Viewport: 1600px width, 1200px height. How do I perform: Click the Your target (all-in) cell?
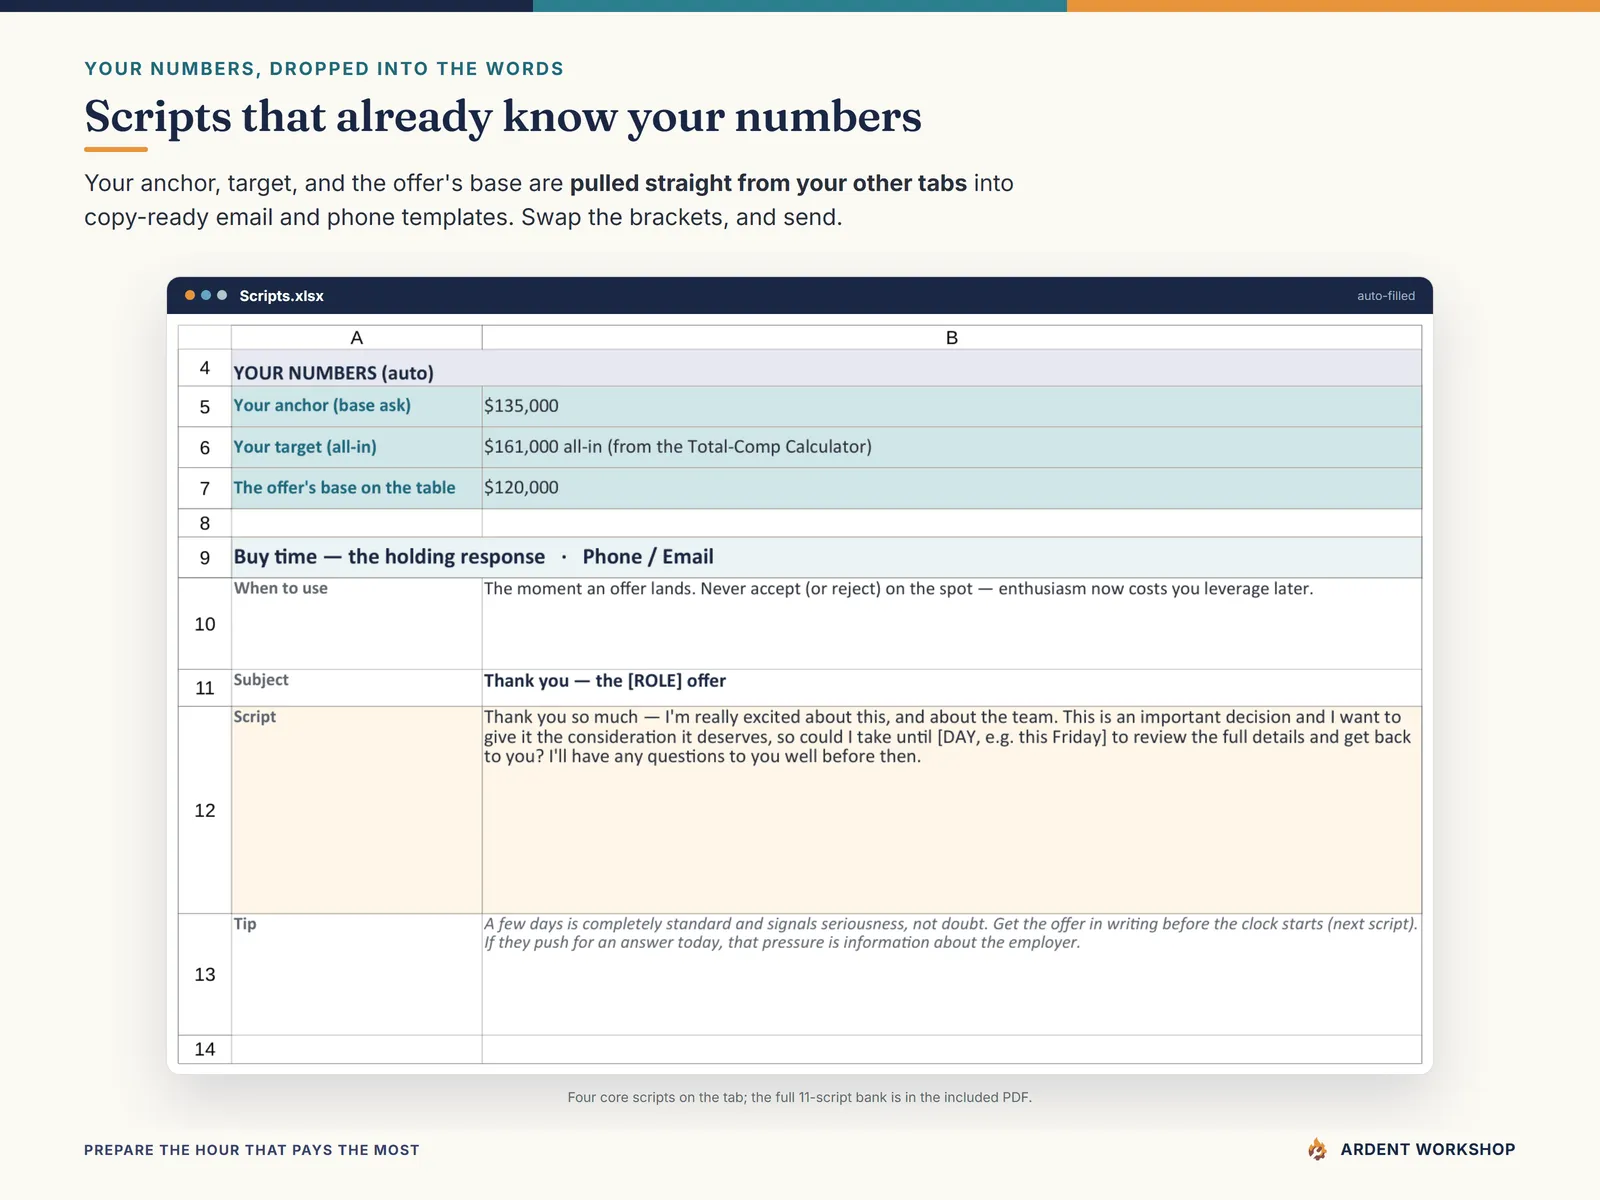[356, 448]
